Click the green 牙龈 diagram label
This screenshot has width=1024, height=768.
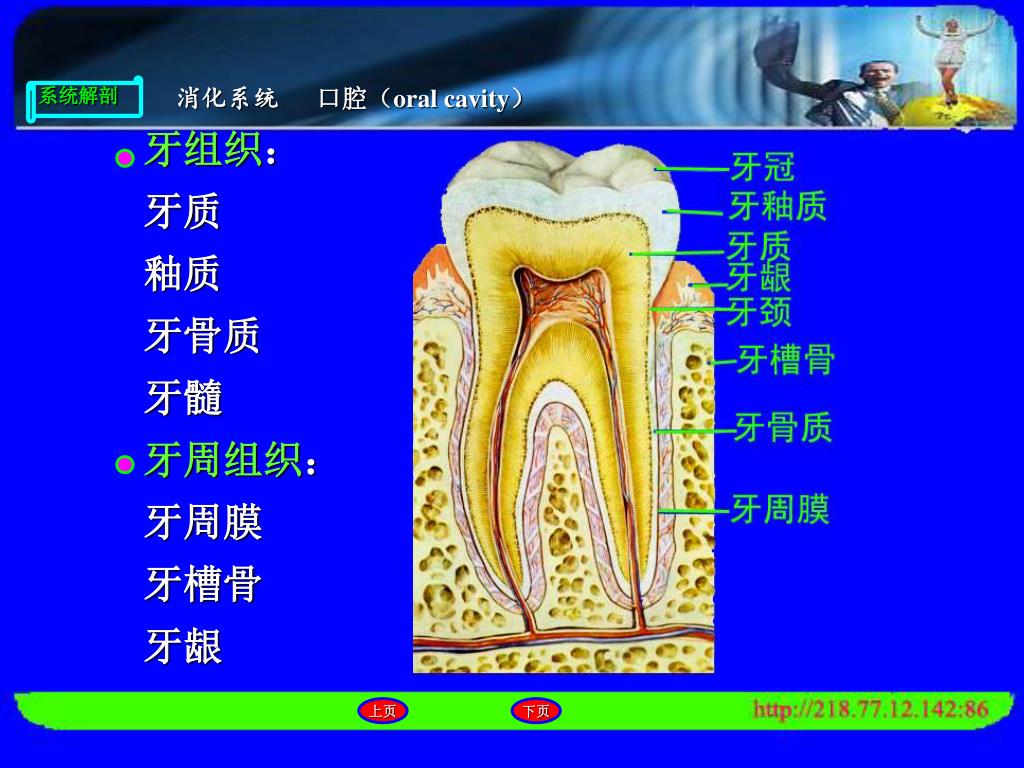pyautogui.click(x=759, y=277)
